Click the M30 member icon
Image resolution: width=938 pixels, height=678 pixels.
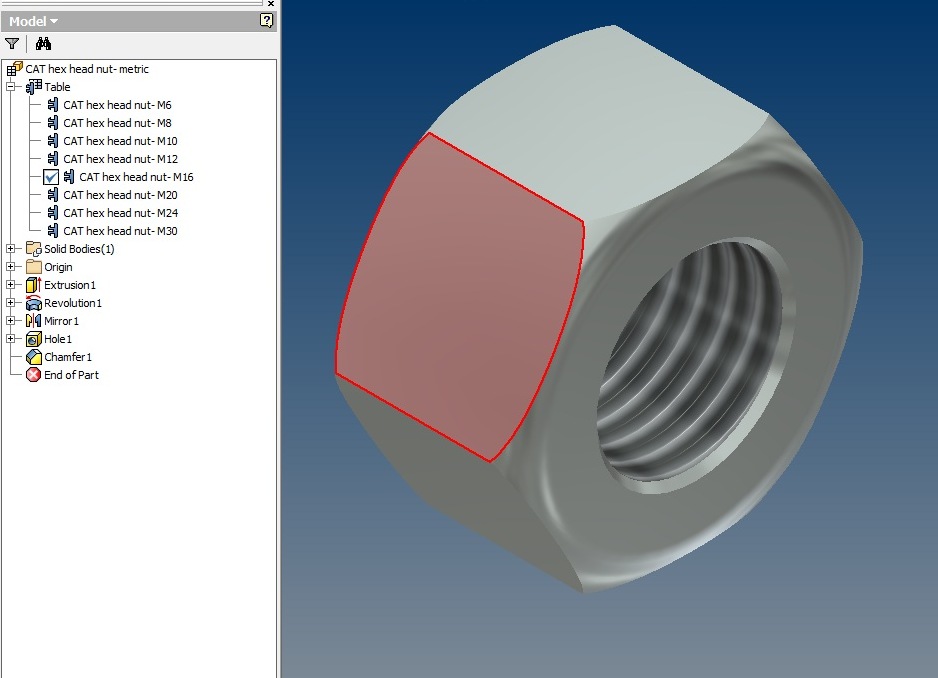pos(53,230)
